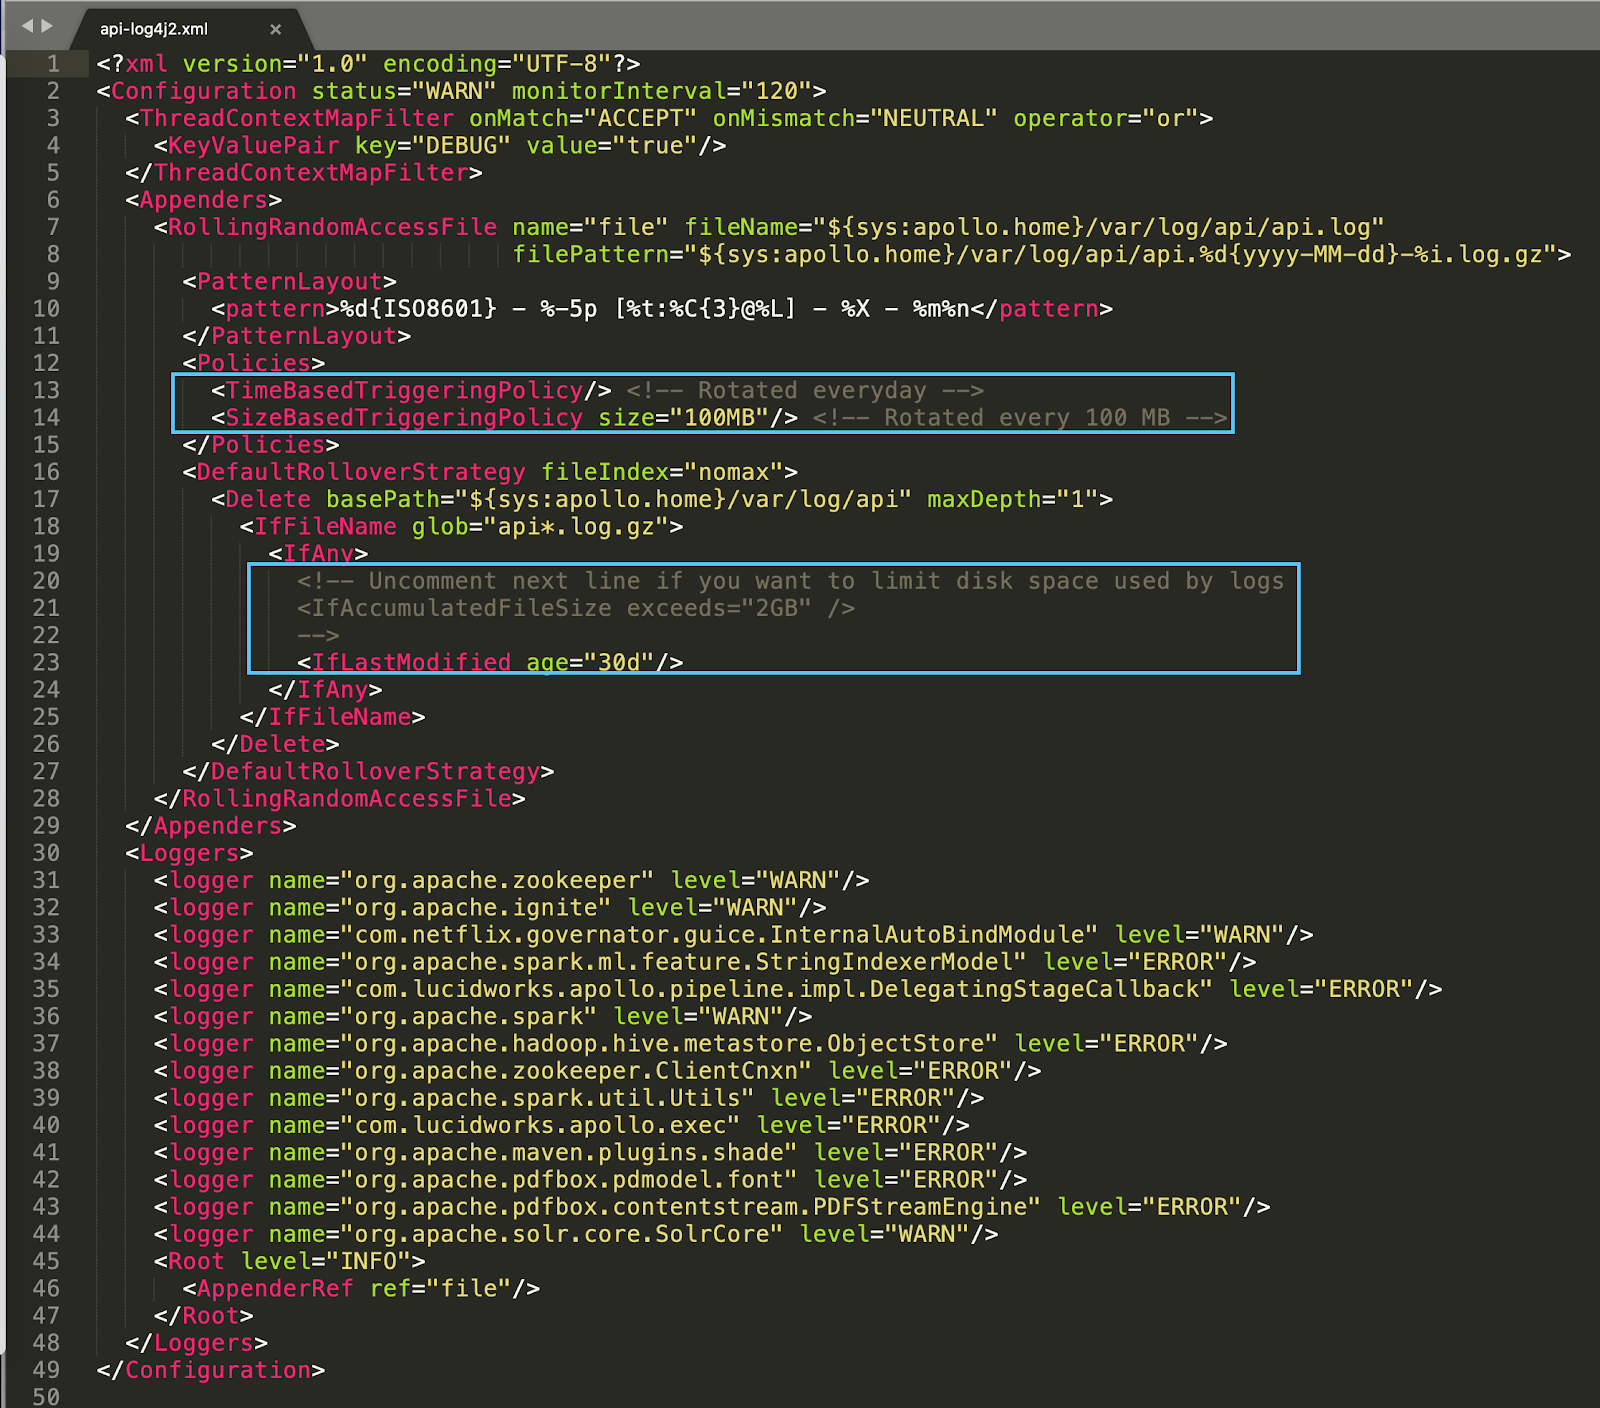Click the opening PatternLayout tag
This screenshot has width=1600, height=1408.
[x=290, y=281]
